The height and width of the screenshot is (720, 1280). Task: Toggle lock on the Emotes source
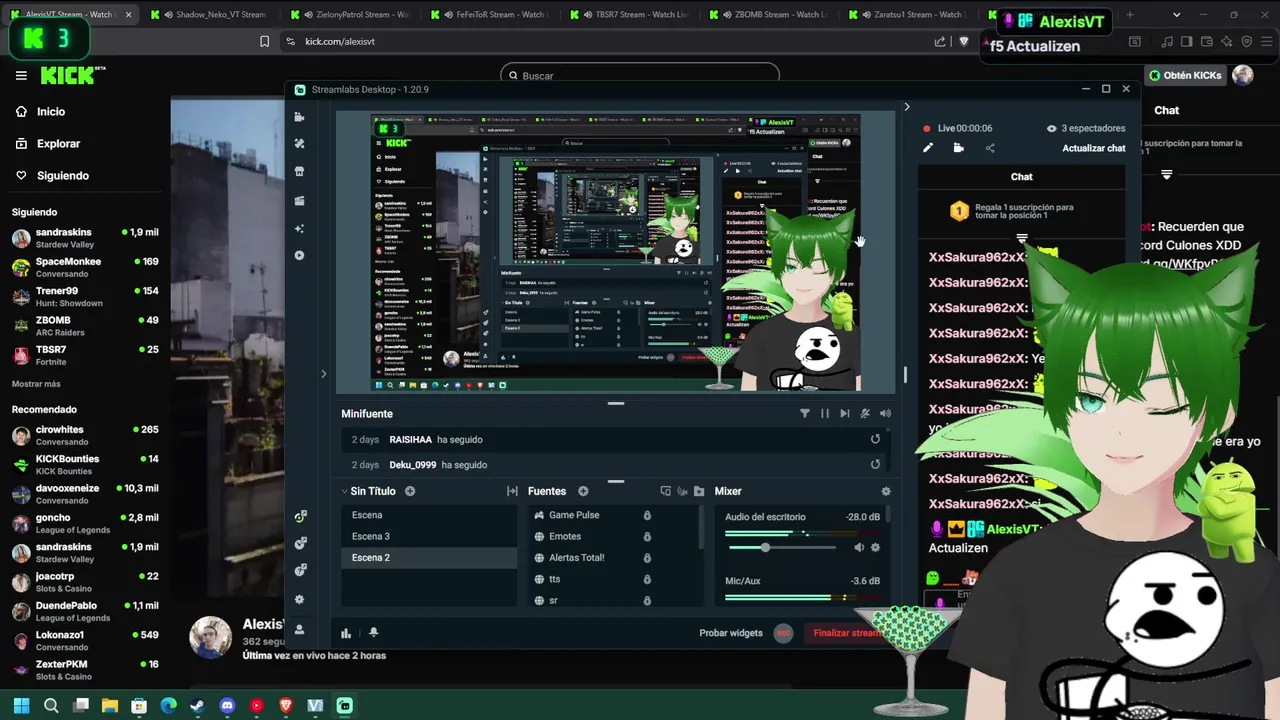point(647,537)
